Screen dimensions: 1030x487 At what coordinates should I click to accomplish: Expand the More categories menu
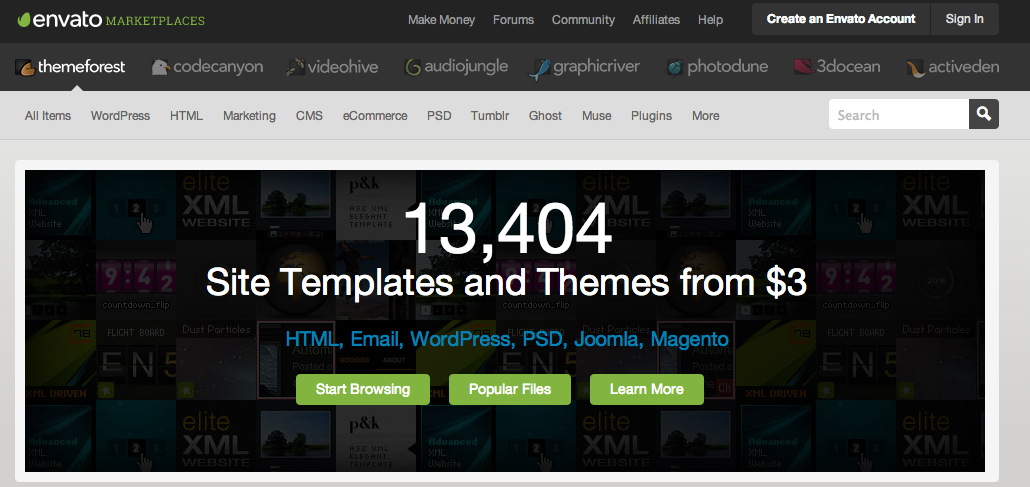click(705, 116)
